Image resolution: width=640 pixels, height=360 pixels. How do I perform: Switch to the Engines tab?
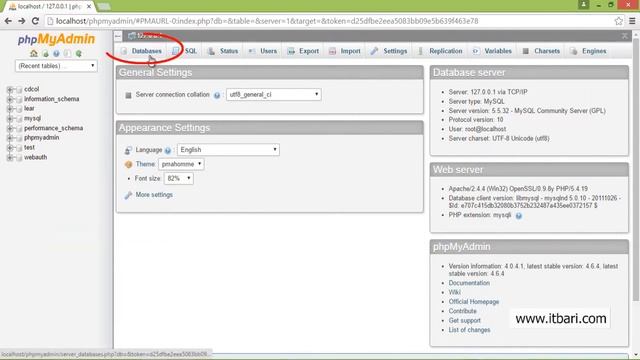pos(589,51)
